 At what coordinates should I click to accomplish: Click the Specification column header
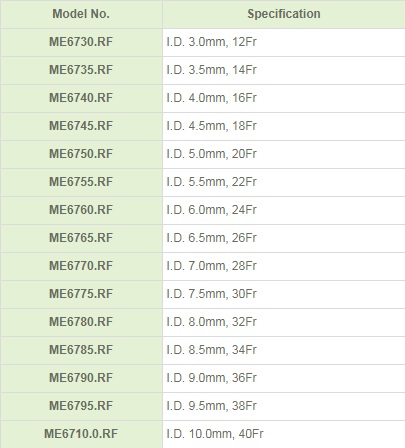tap(284, 14)
